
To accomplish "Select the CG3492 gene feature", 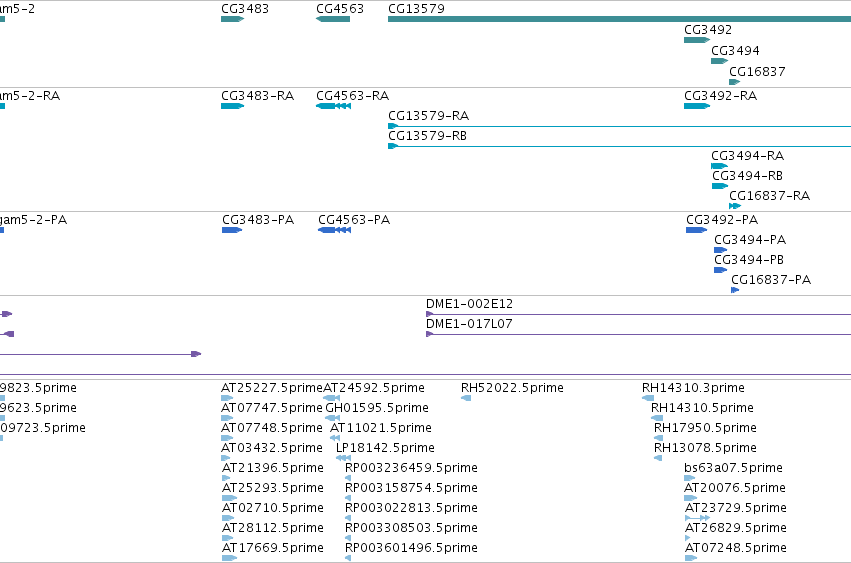I will click(697, 40).
